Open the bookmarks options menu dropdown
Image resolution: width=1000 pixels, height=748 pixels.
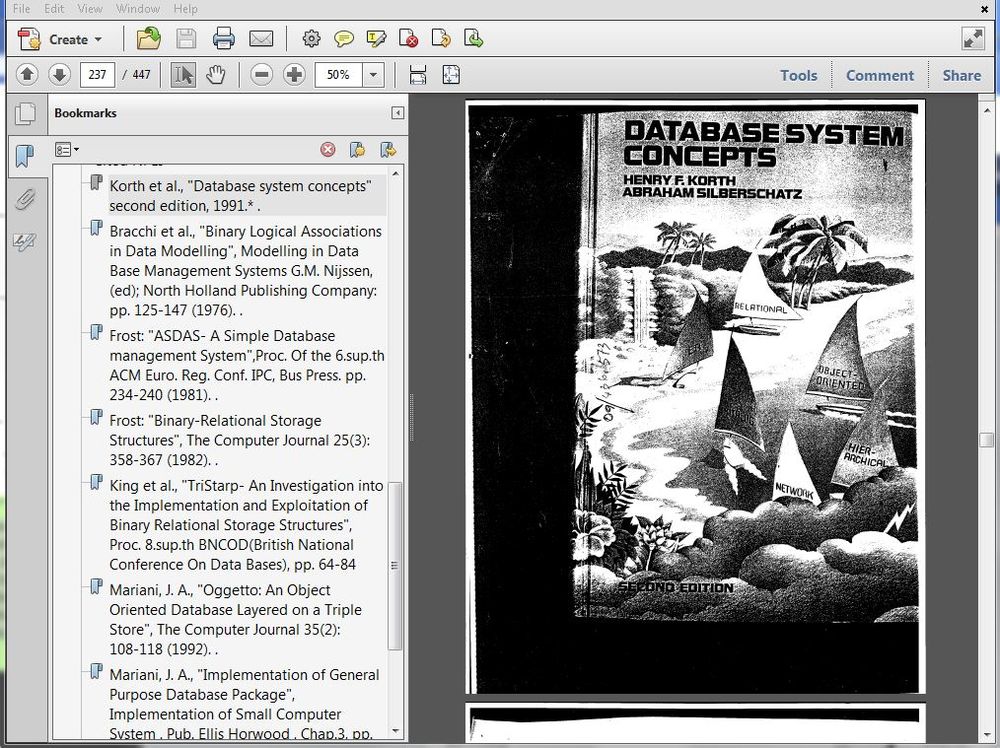pyautogui.click(x=66, y=150)
